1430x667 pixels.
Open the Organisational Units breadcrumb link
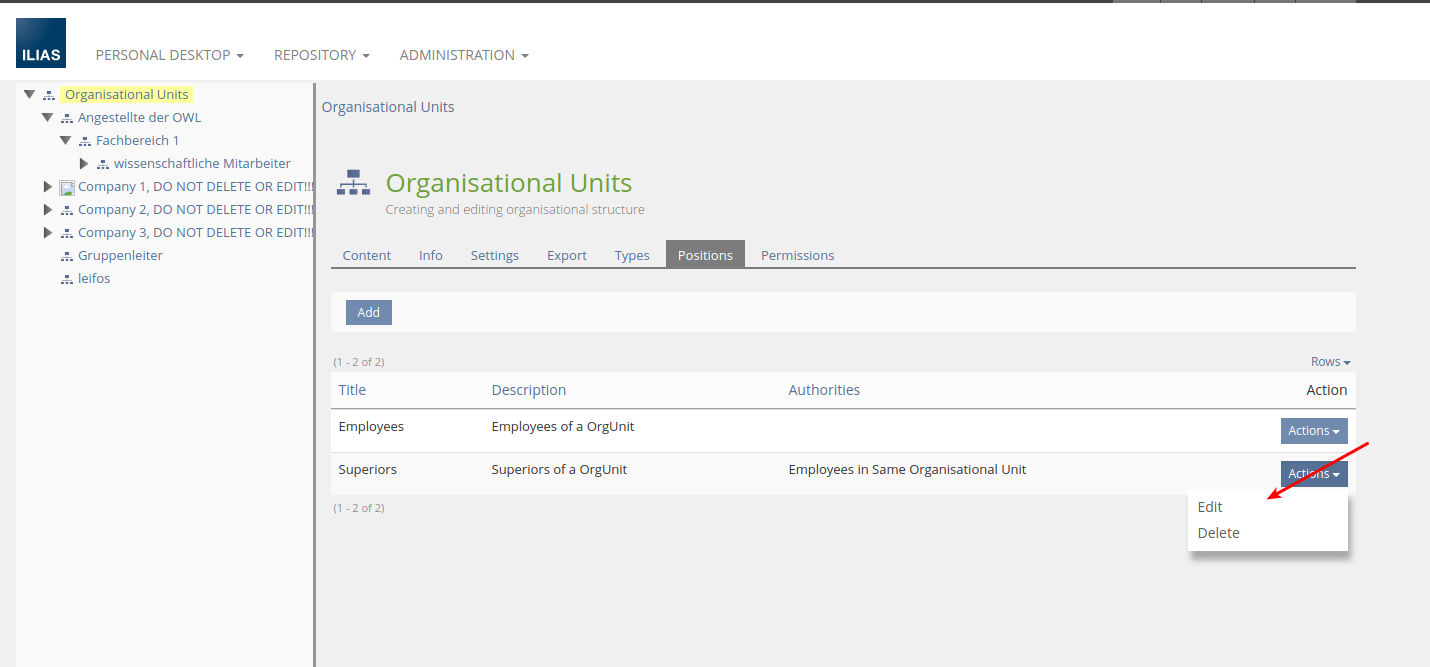click(388, 107)
